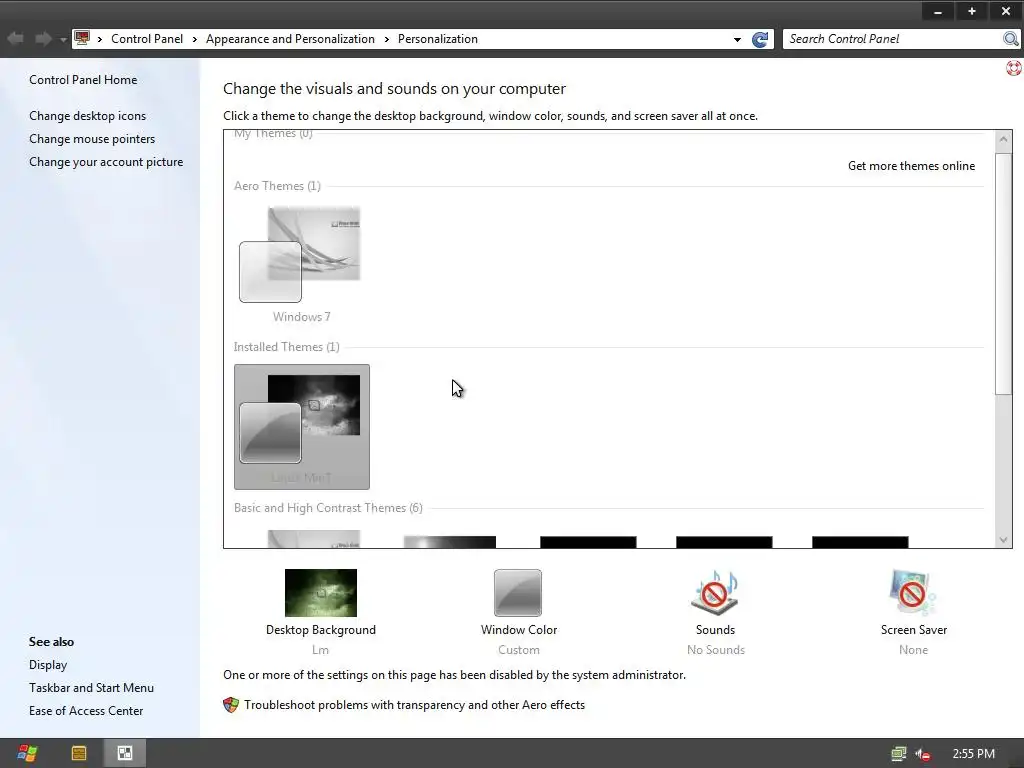Screen dimensions: 1024x768
Task: Open Window Color swatch
Action: 518,592
